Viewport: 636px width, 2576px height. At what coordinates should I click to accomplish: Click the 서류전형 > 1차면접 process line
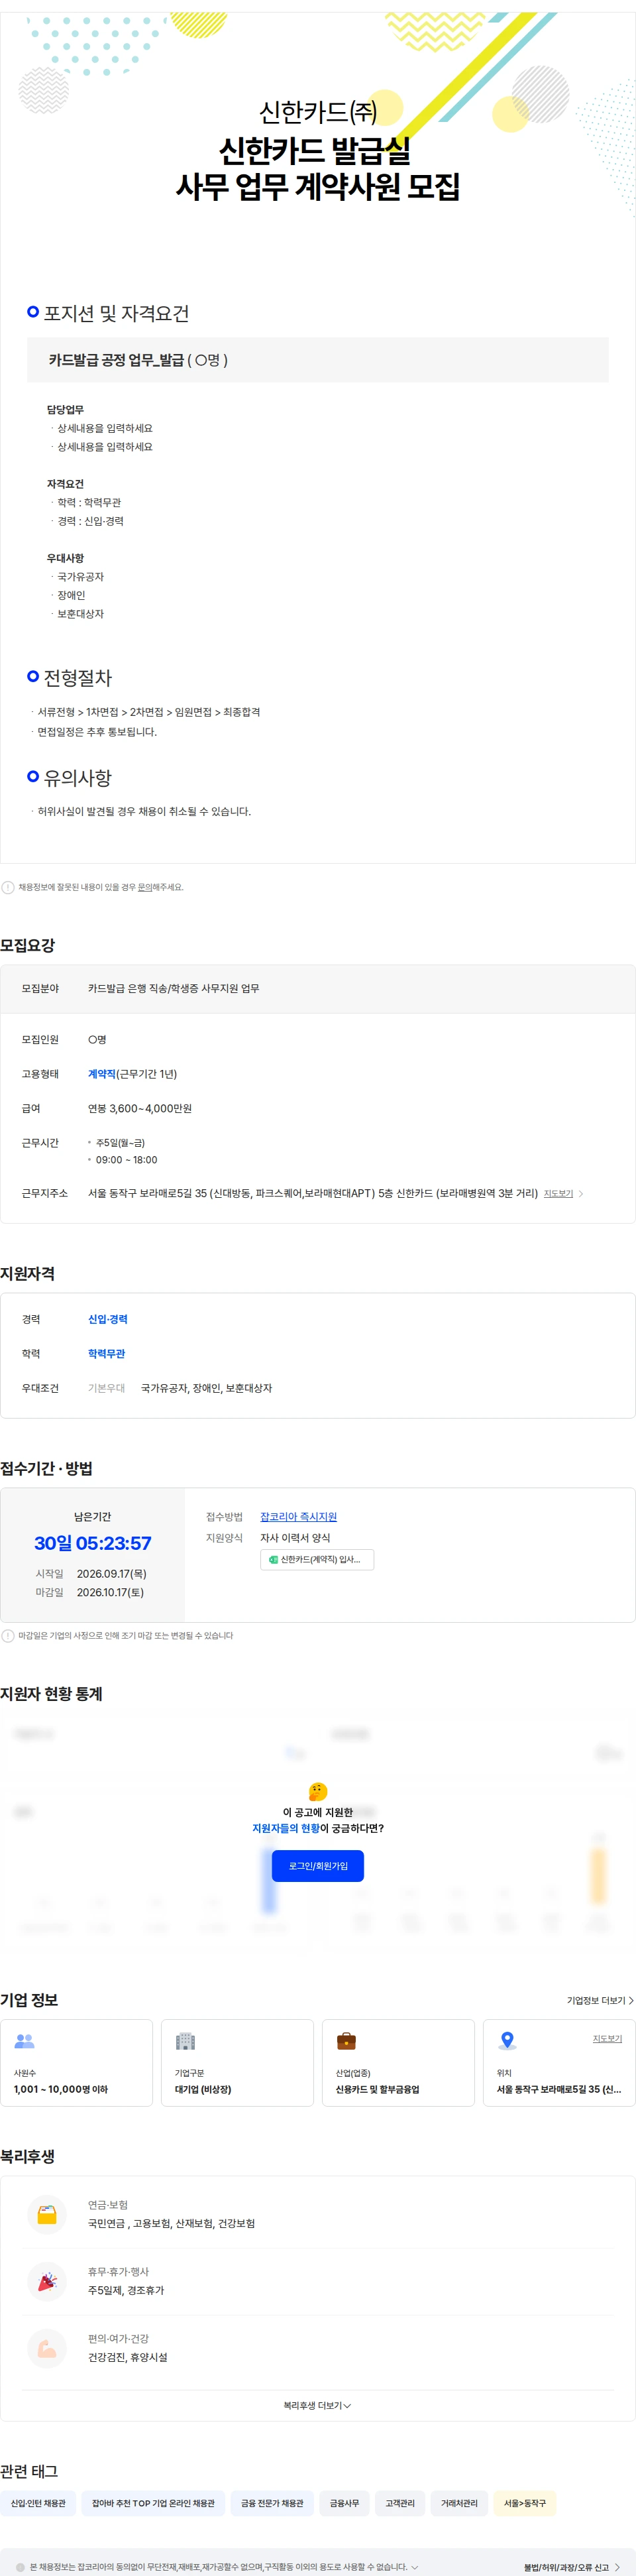148,712
